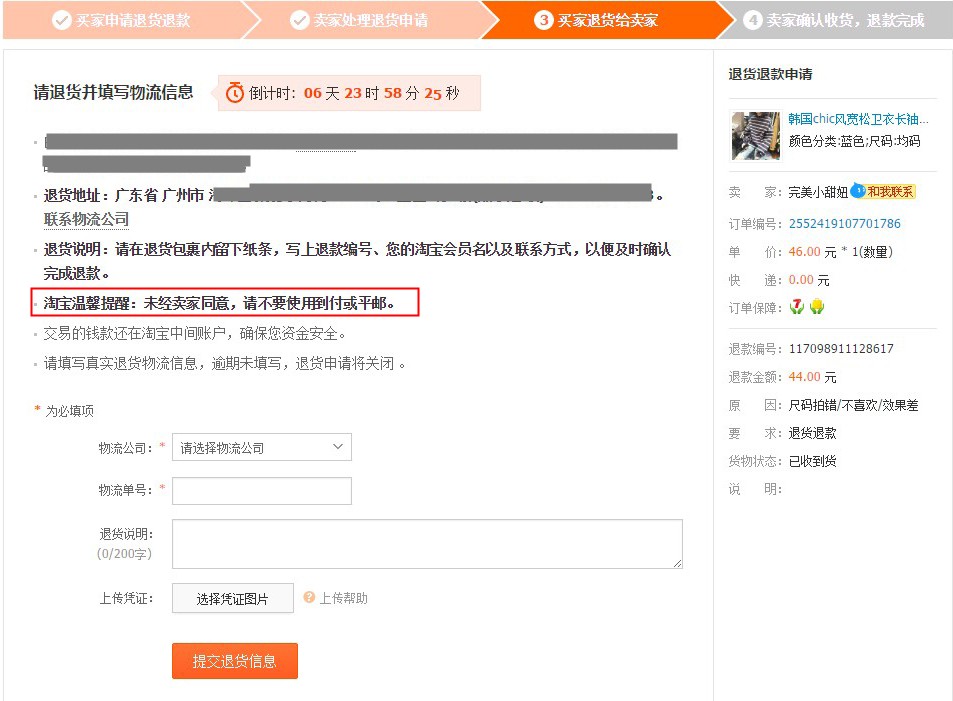
Task: Click the 和我联系 contact seller button
Action: point(890,192)
